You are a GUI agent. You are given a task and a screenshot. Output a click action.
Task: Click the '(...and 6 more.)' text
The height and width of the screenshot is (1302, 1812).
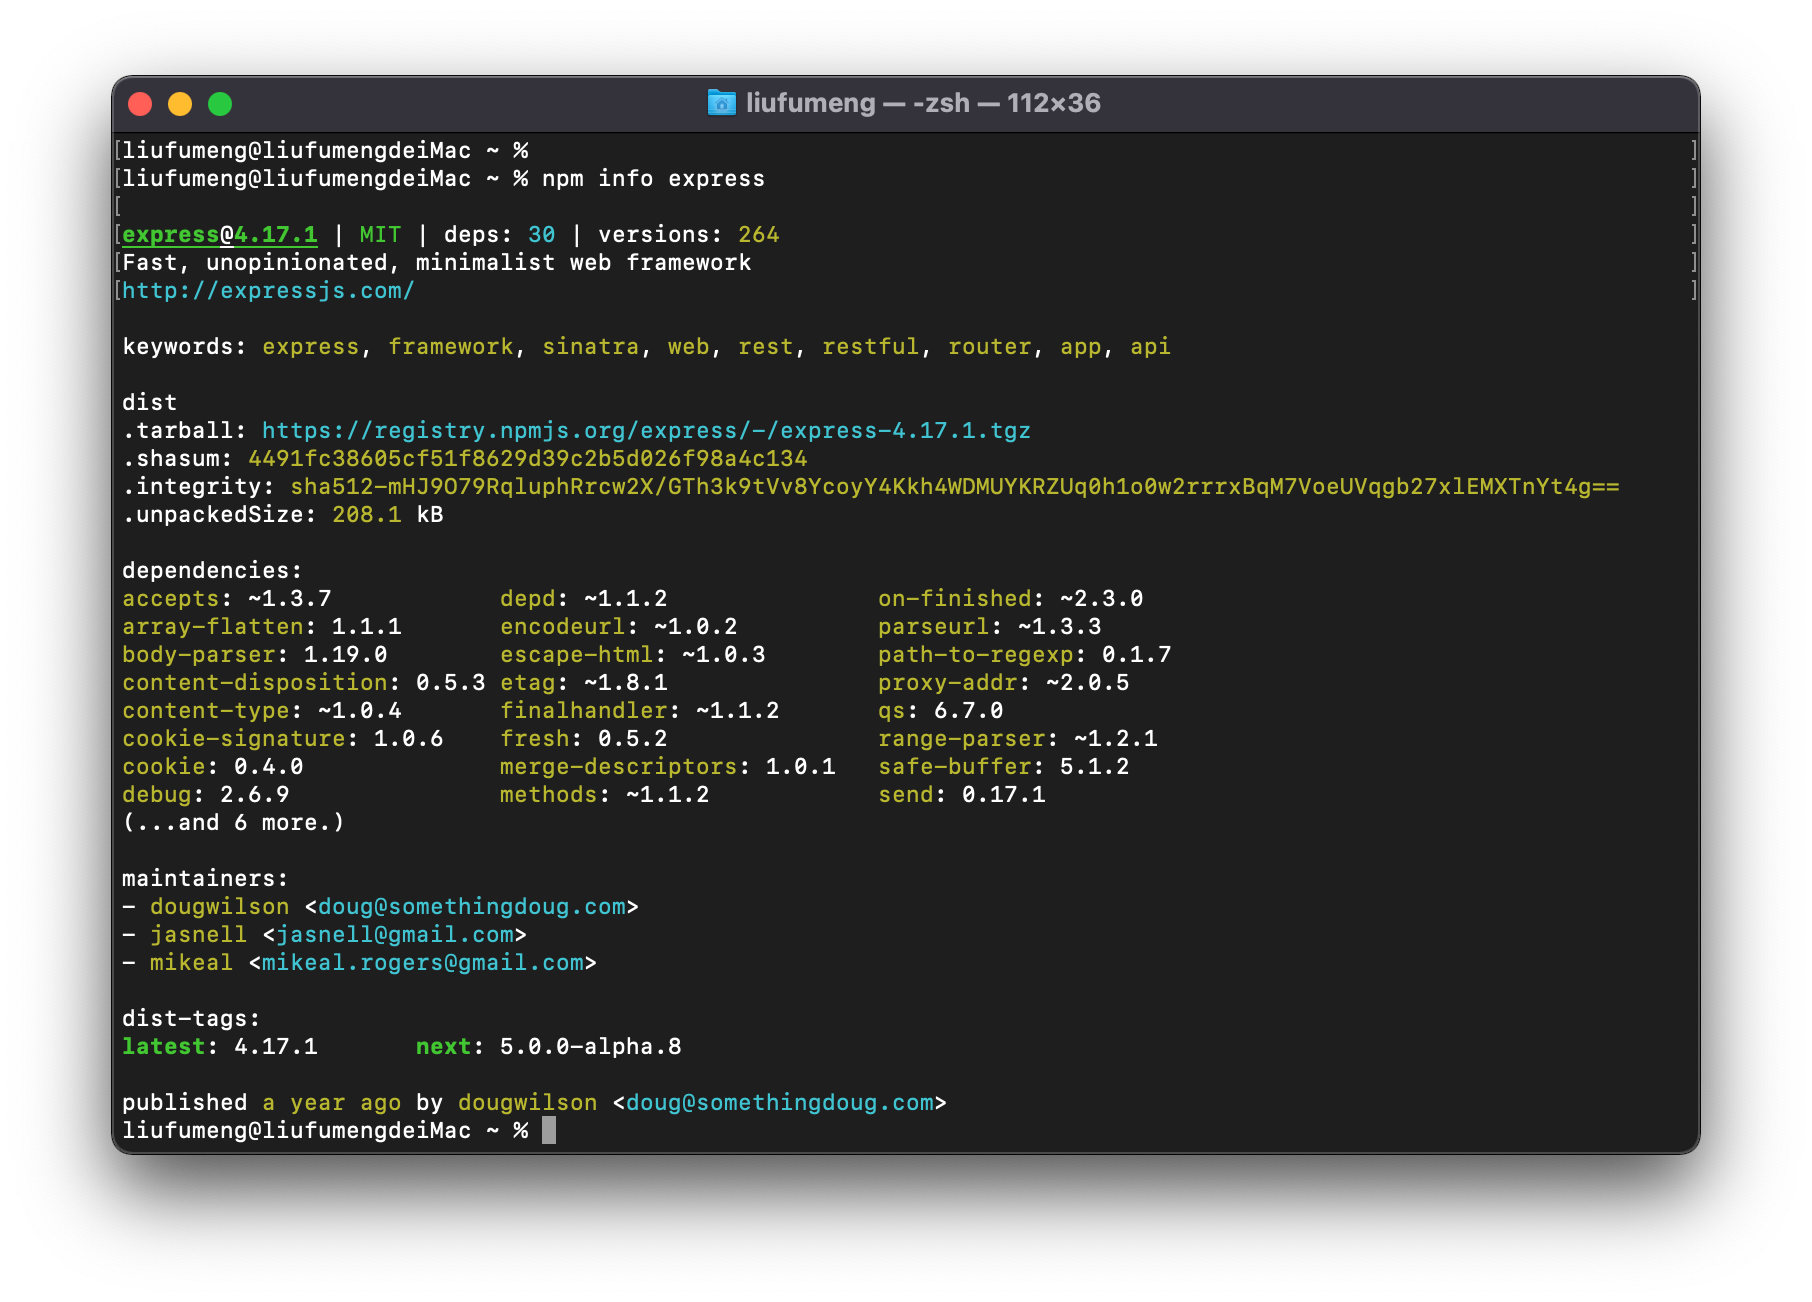click(233, 823)
